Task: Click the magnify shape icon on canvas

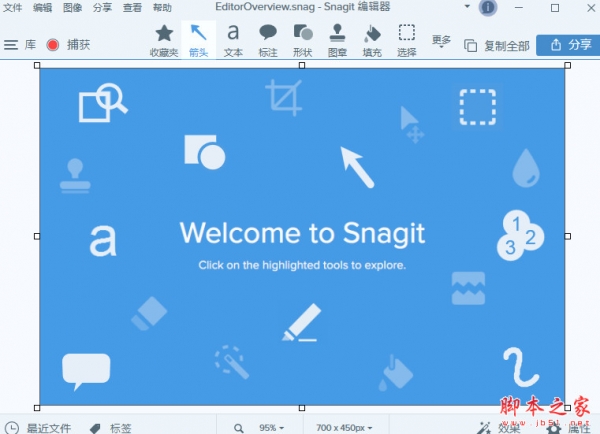Action: pyautogui.click(x=103, y=103)
